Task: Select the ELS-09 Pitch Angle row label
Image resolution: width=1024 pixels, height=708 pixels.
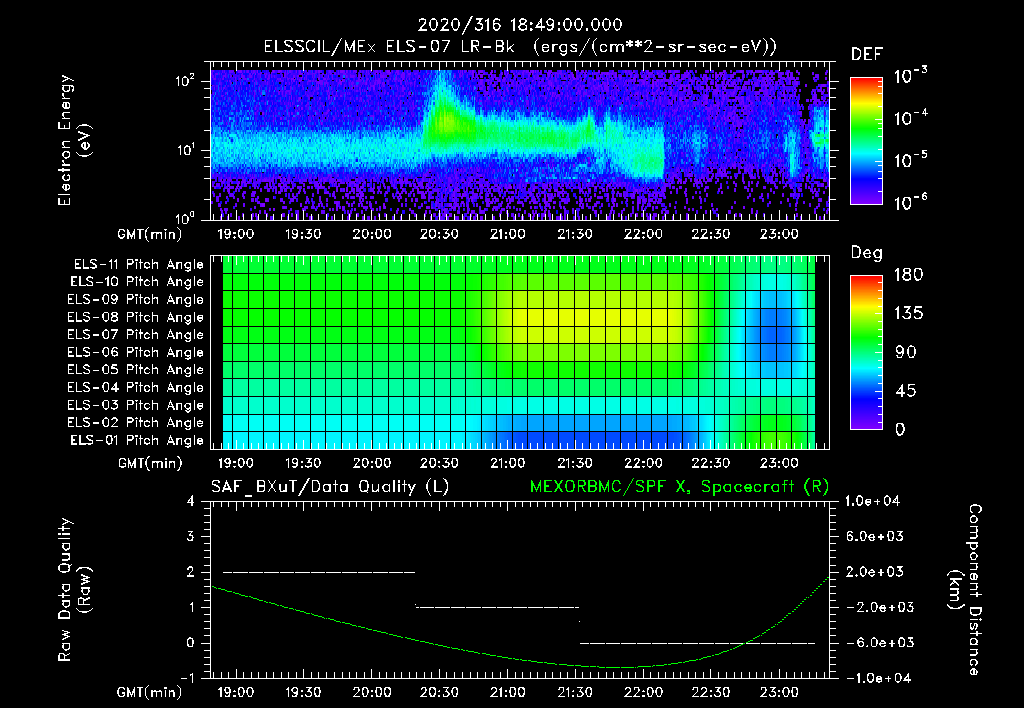Action: (136, 300)
